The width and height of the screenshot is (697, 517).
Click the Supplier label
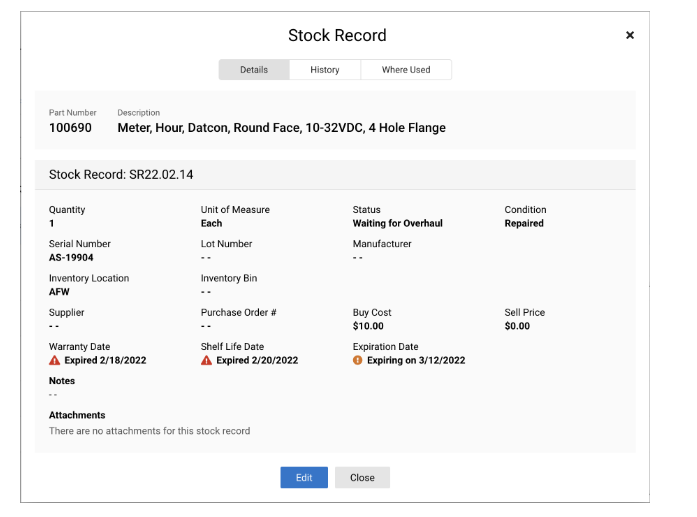click(66, 313)
